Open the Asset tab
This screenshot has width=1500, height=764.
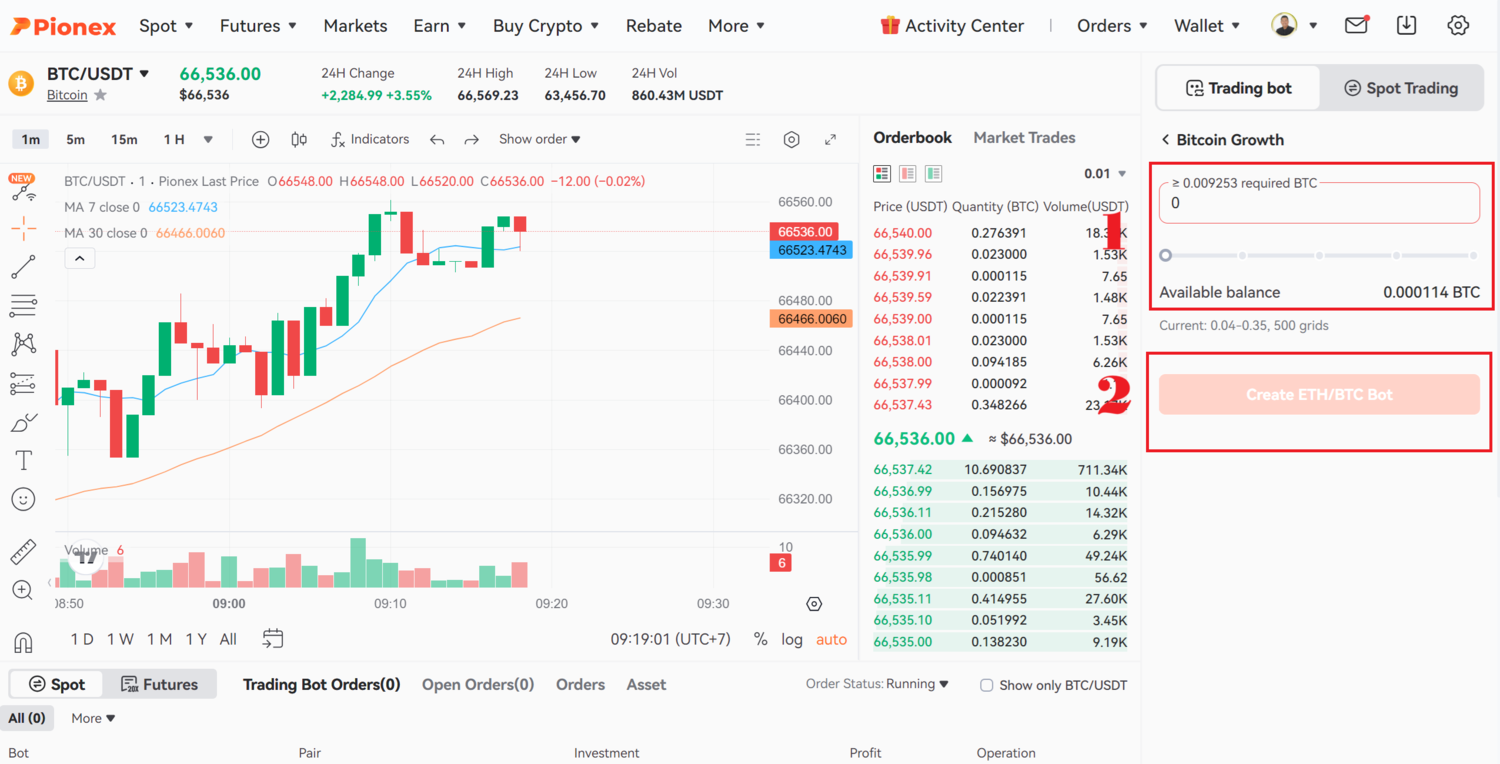tap(646, 685)
